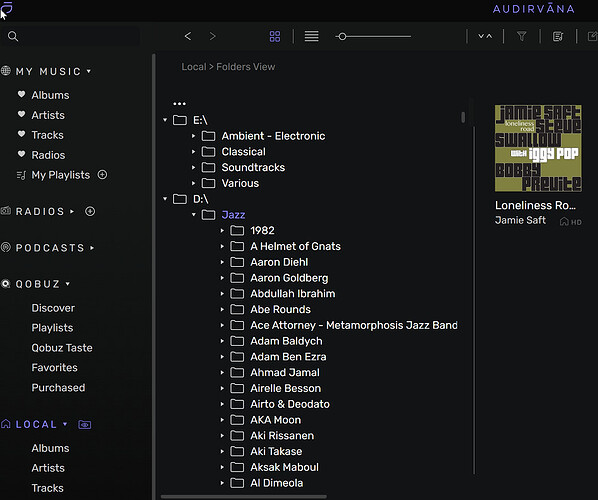Go back with the left arrow
Screen dimensions: 598x500
tap(188, 36)
